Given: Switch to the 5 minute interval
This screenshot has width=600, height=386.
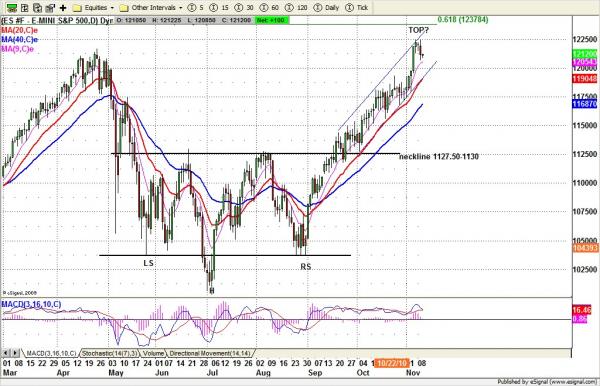Looking at the screenshot, I should (196, 8).
